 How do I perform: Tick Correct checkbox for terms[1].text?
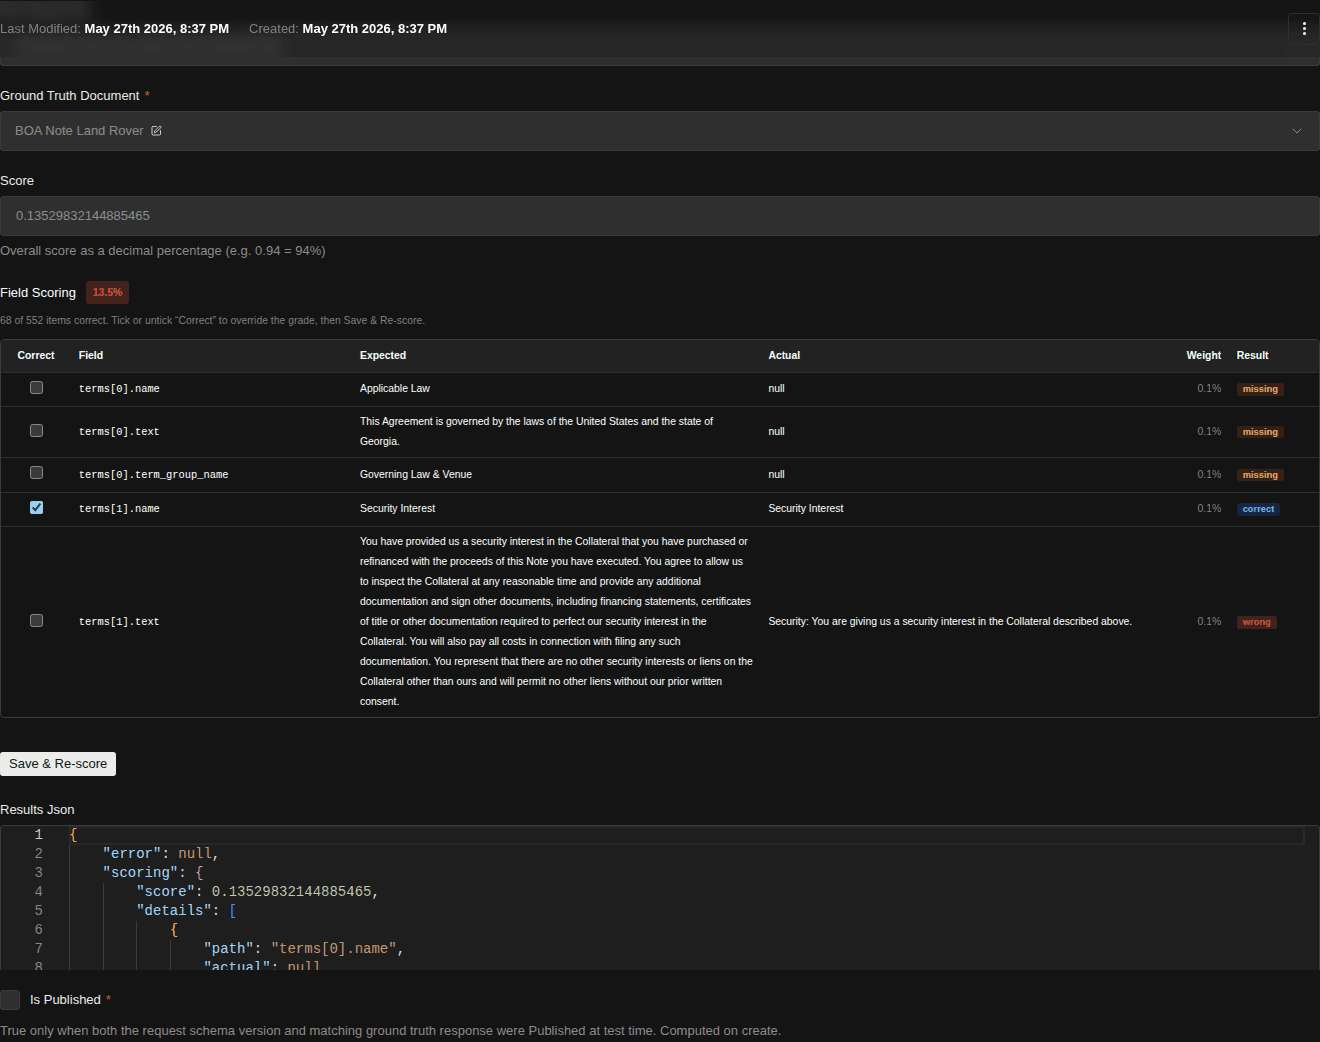[37, 621]
